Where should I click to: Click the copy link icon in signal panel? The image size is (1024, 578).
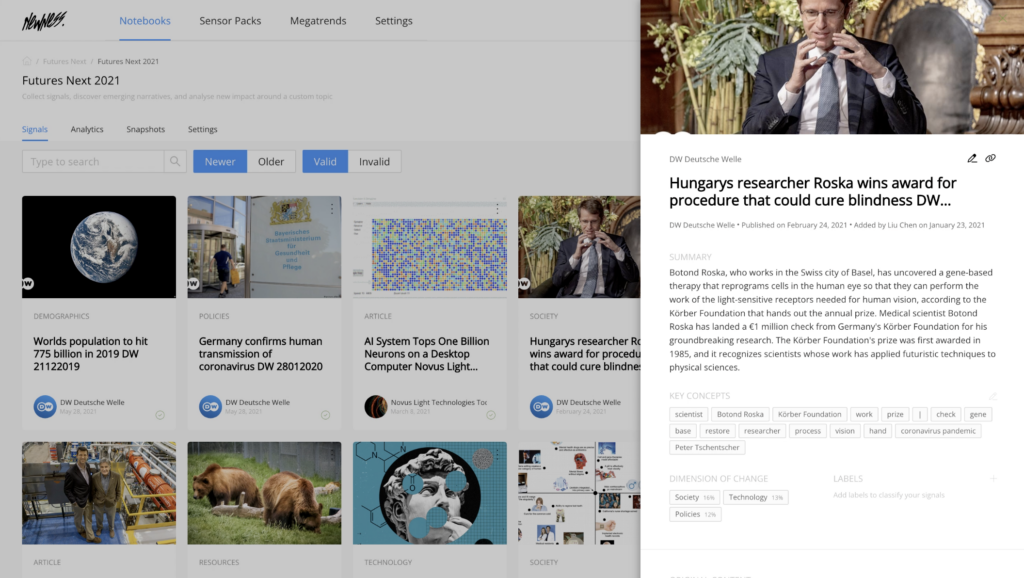[x=990, y=159]
